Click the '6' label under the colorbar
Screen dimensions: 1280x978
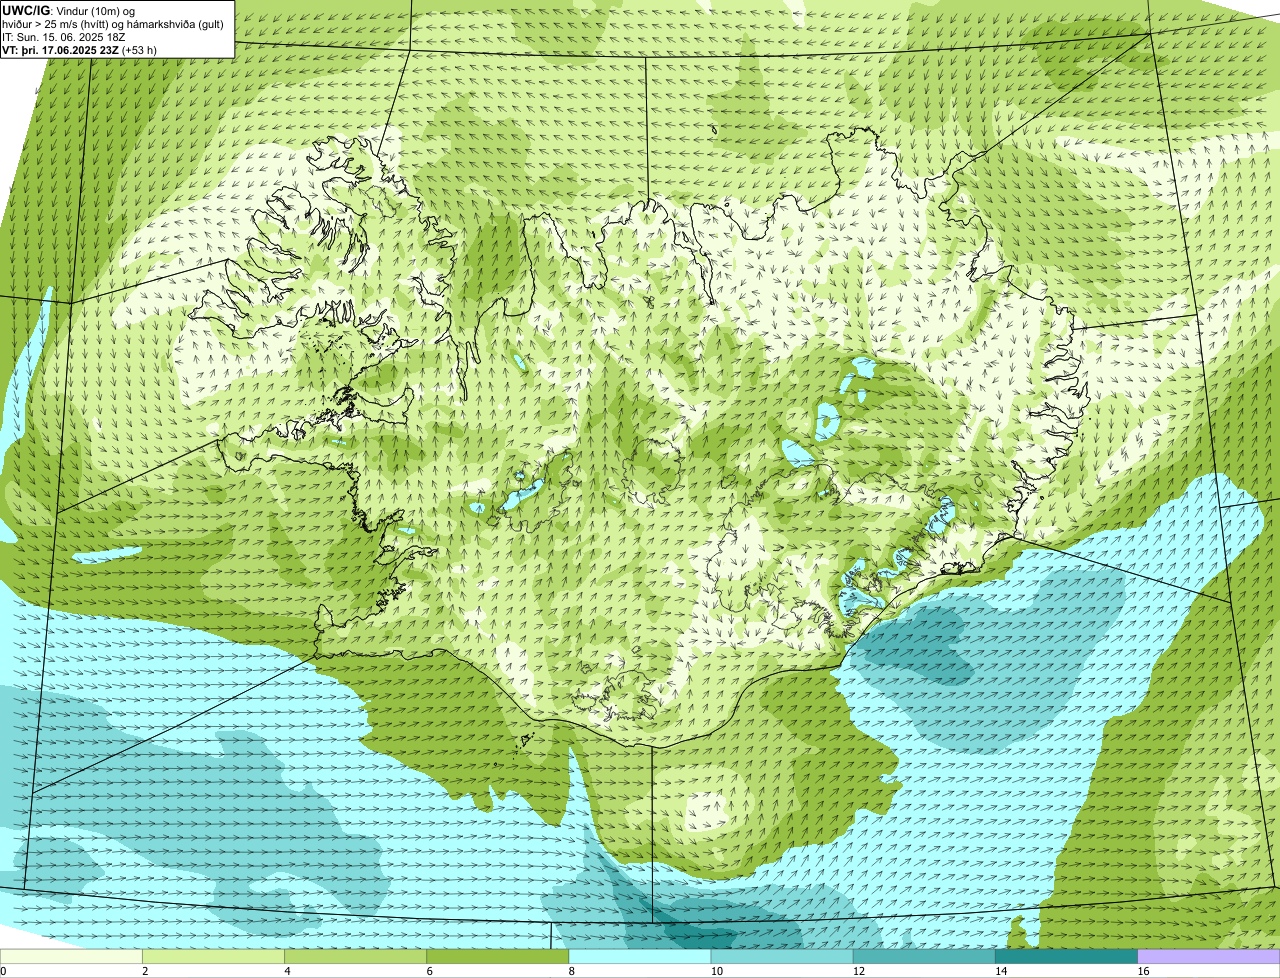(x=429, y=971)
